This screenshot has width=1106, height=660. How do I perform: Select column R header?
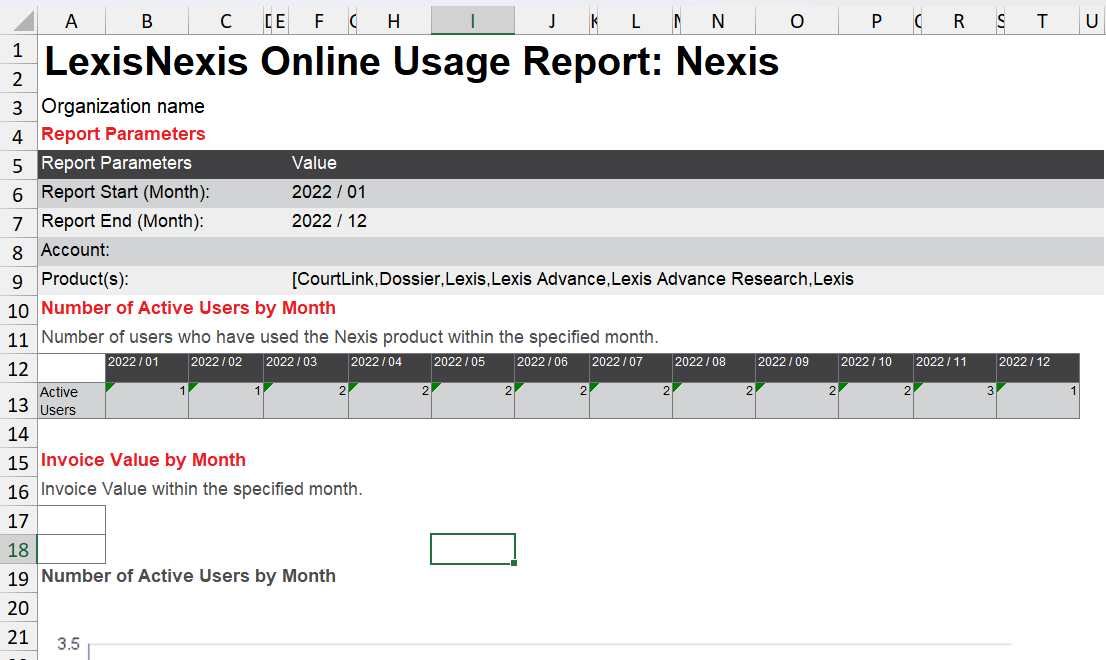click(959, 21)
